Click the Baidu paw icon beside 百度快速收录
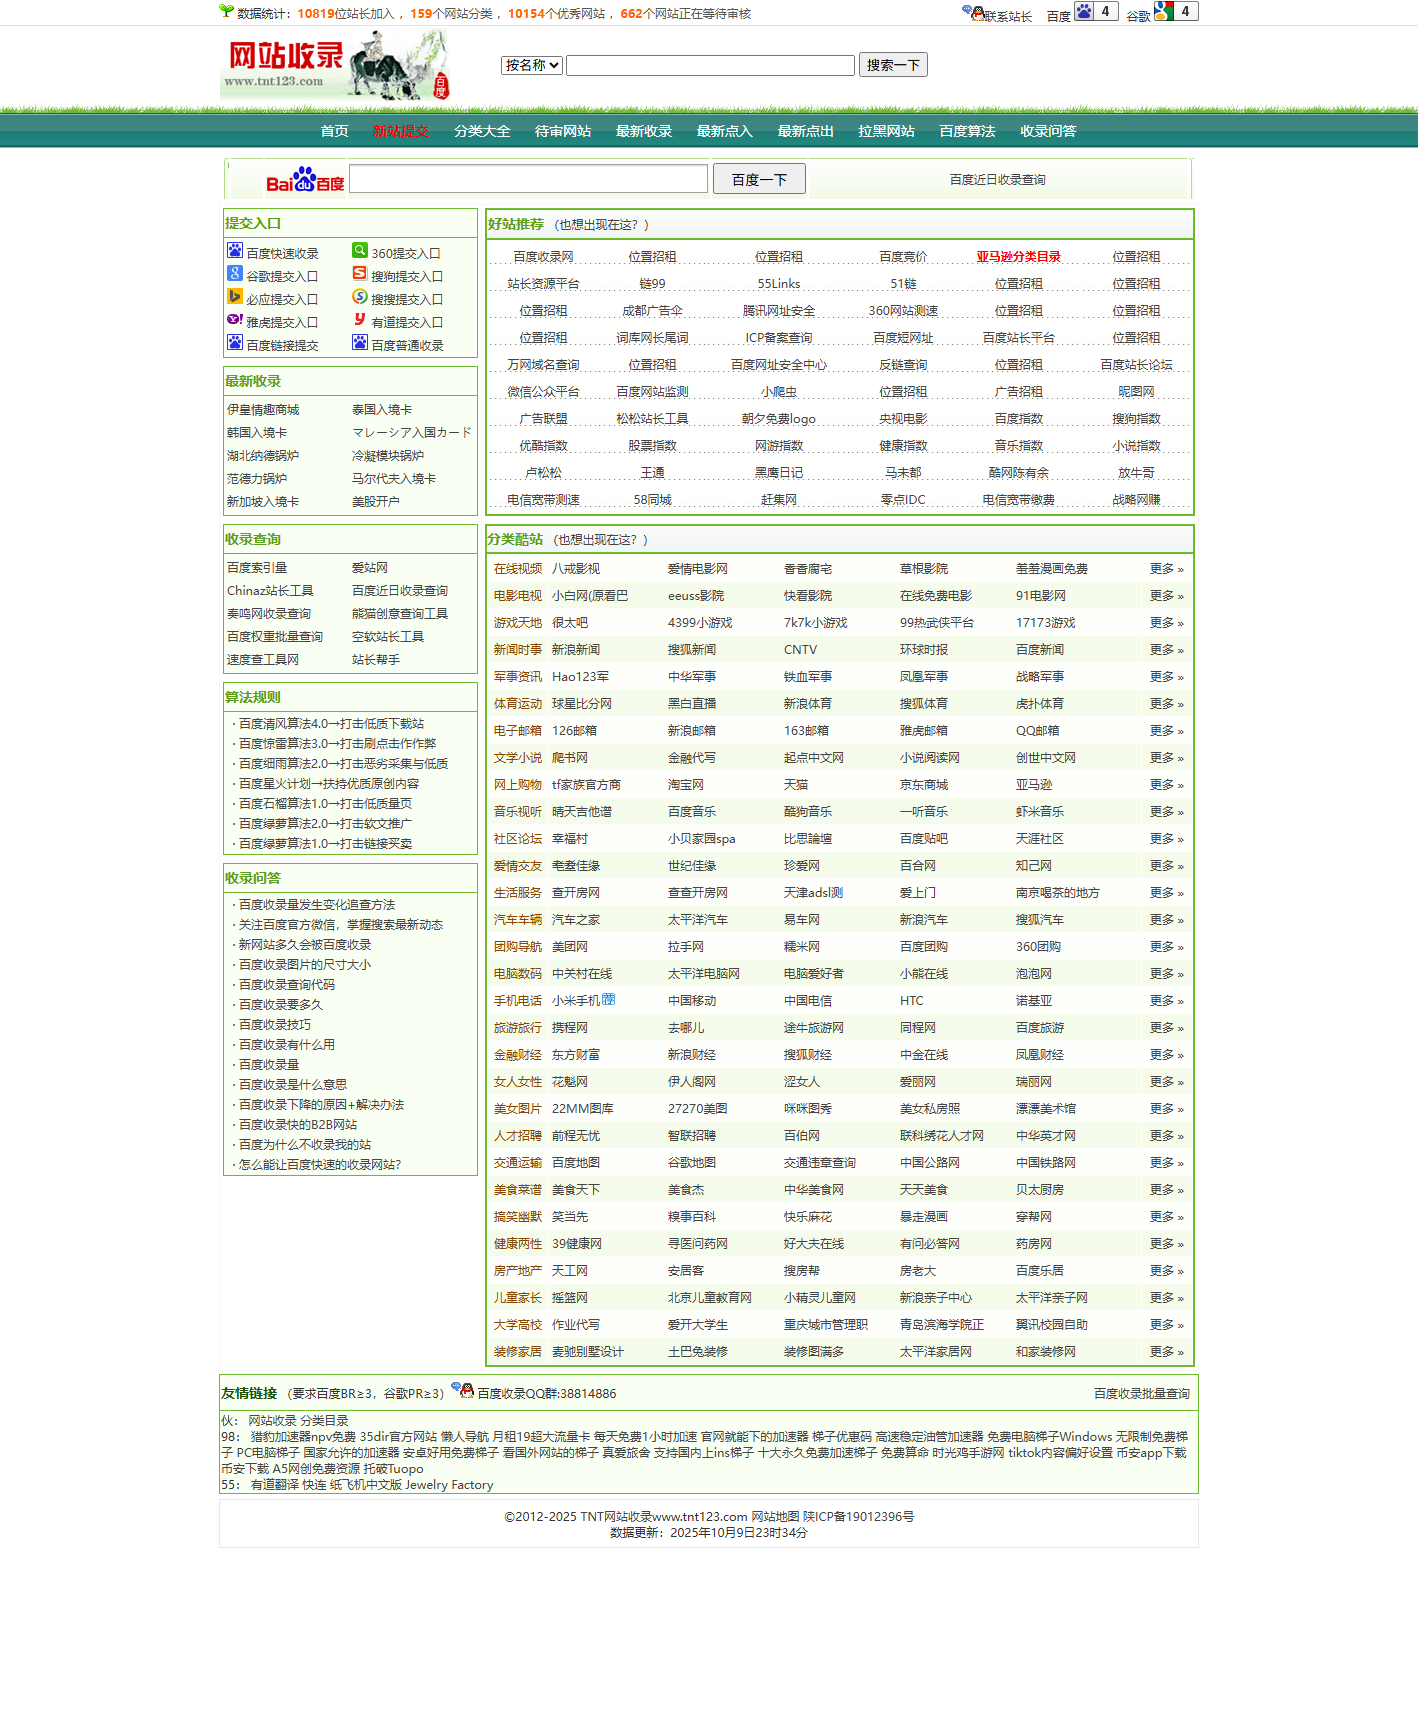 pos(234,250)
